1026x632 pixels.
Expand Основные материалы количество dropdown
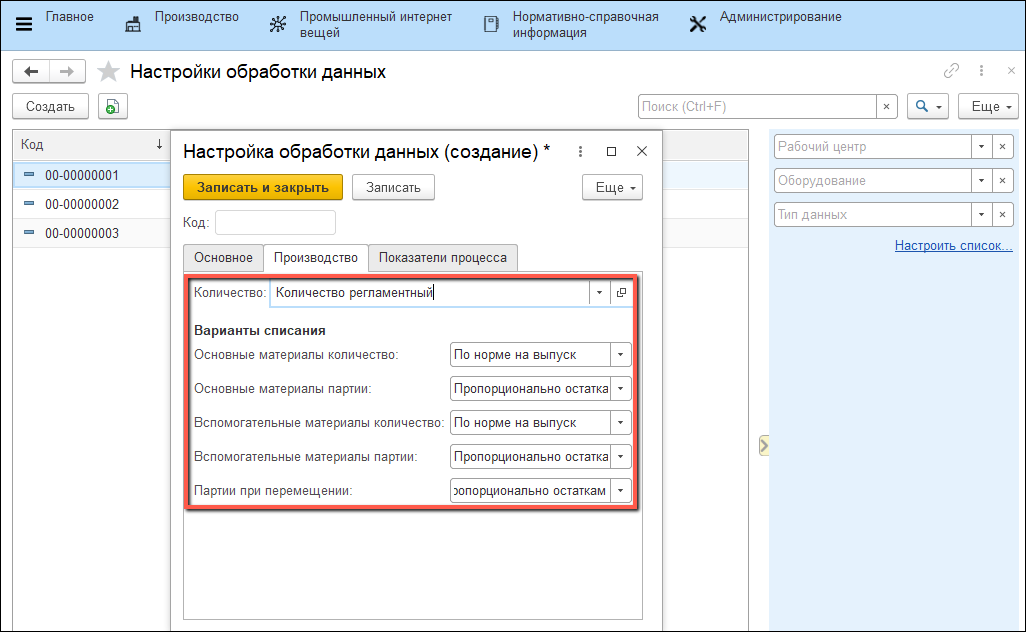(x=620, y=355)
